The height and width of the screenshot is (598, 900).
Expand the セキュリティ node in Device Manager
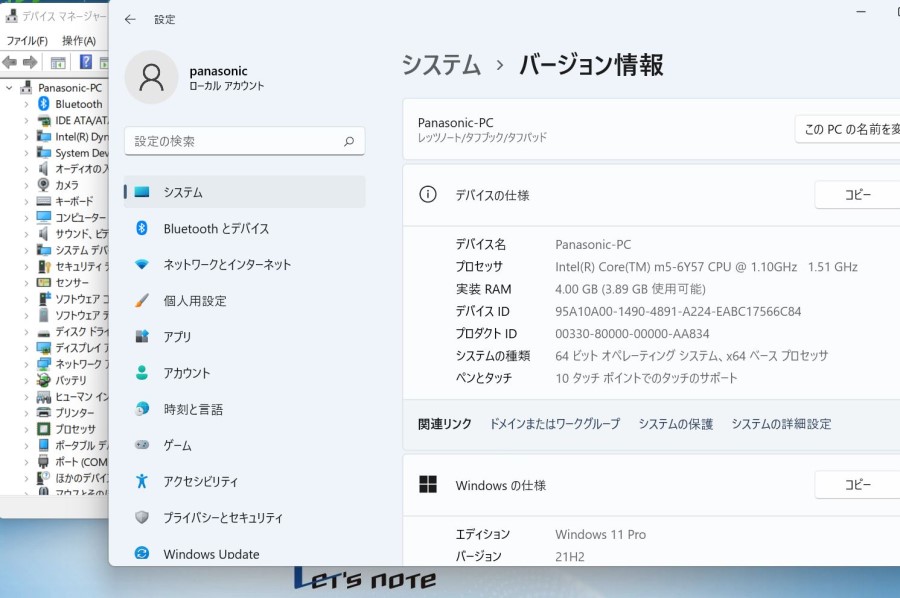(x=26, y=266)
